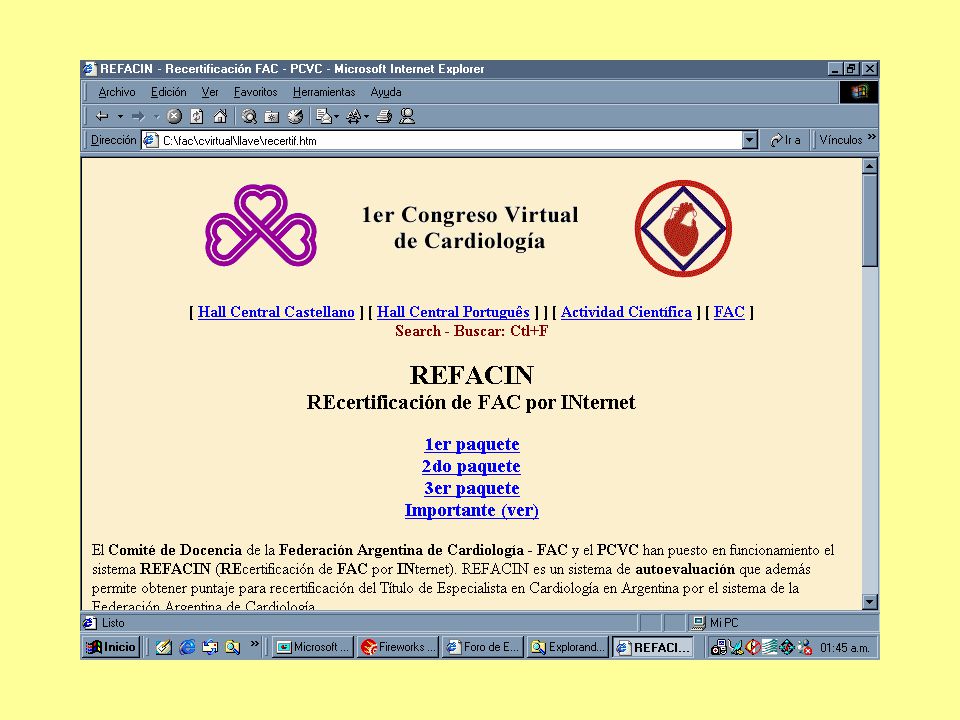Follow the Hall Central Português link
The width and height of the screenshot is (960, 720).
(x=453, y=312)
